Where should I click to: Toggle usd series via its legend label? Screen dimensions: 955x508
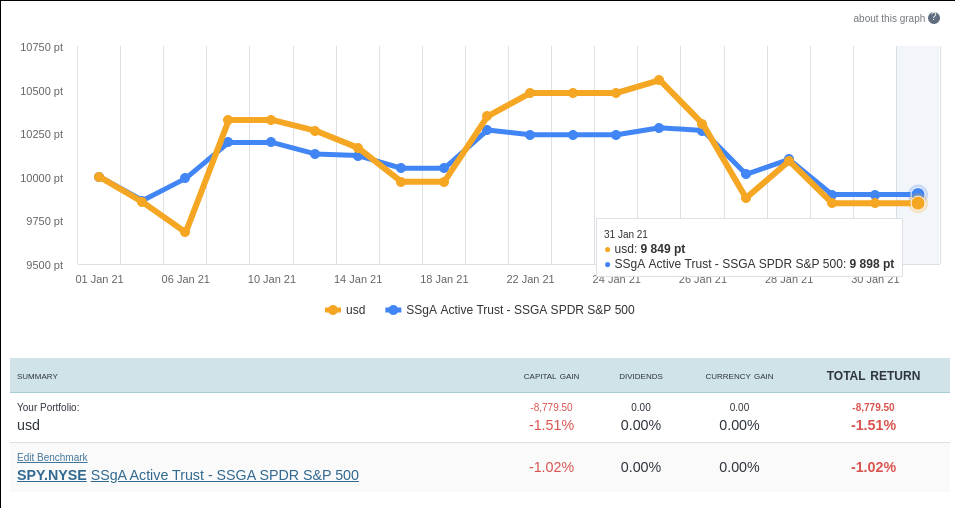click(356, 310)
